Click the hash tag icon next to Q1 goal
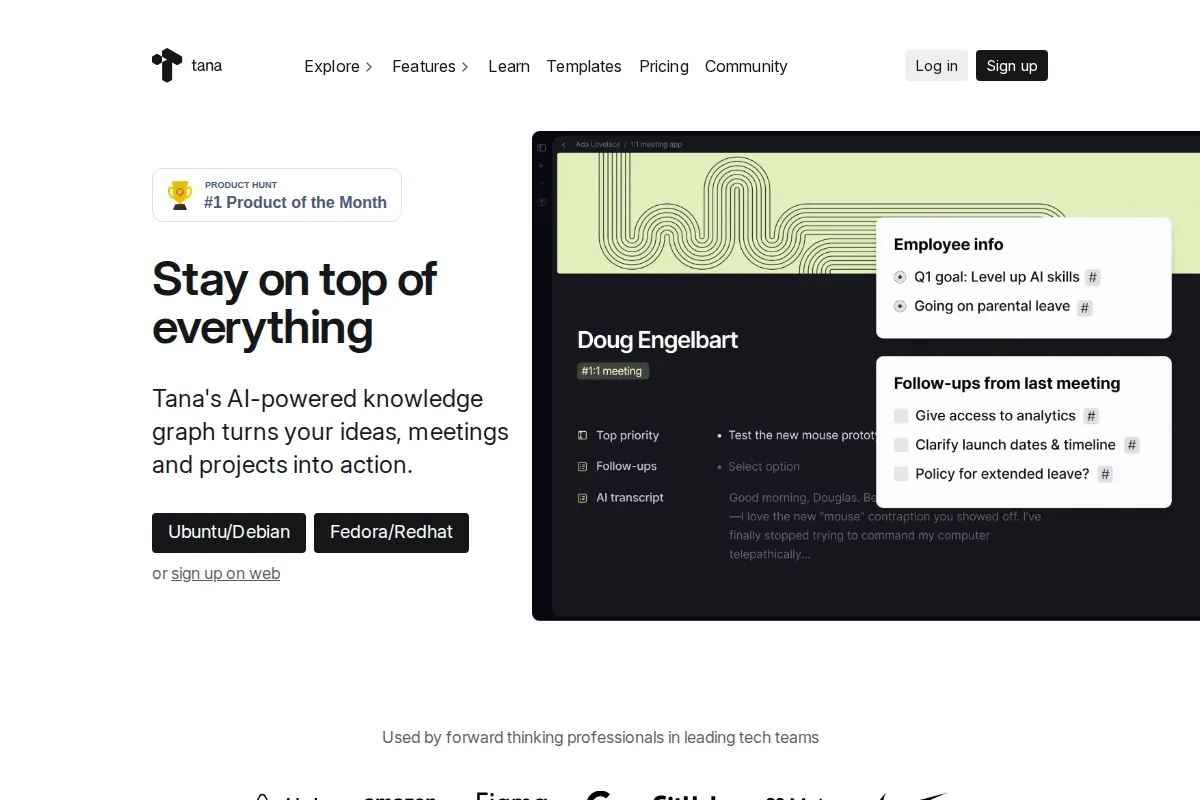1200x800 pixels. pyautogui.click(x=1093, y=278)
